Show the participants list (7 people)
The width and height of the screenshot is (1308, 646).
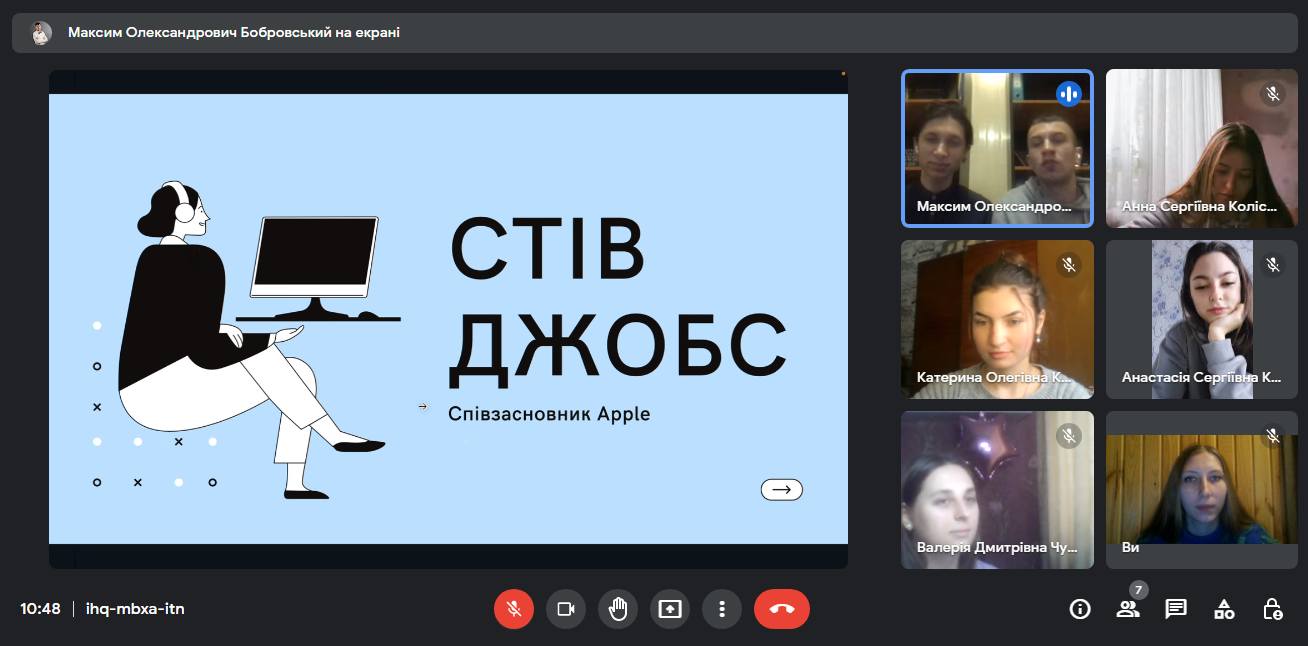pyautogui.click(x=1128, y=609)
